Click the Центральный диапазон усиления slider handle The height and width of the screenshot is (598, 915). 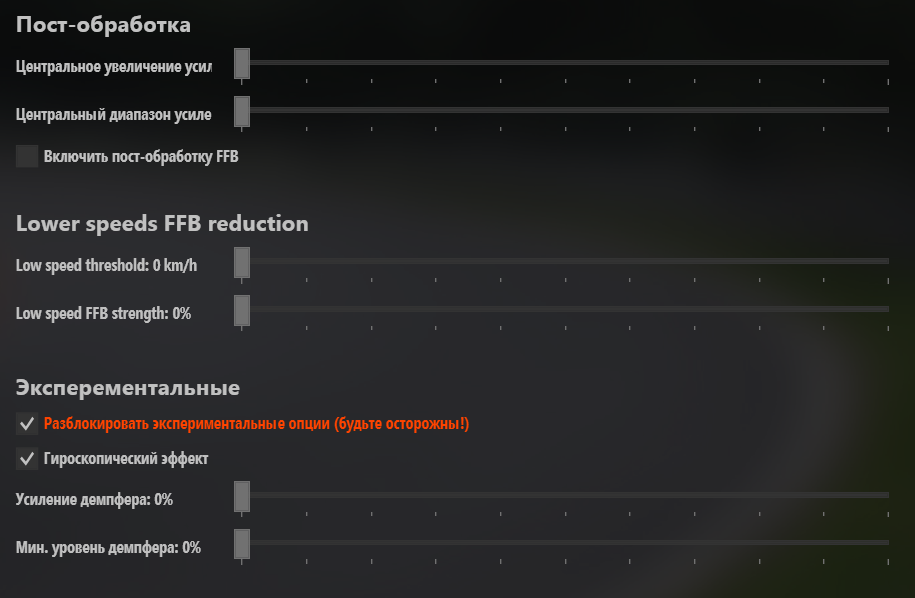[x=241, y=111]
